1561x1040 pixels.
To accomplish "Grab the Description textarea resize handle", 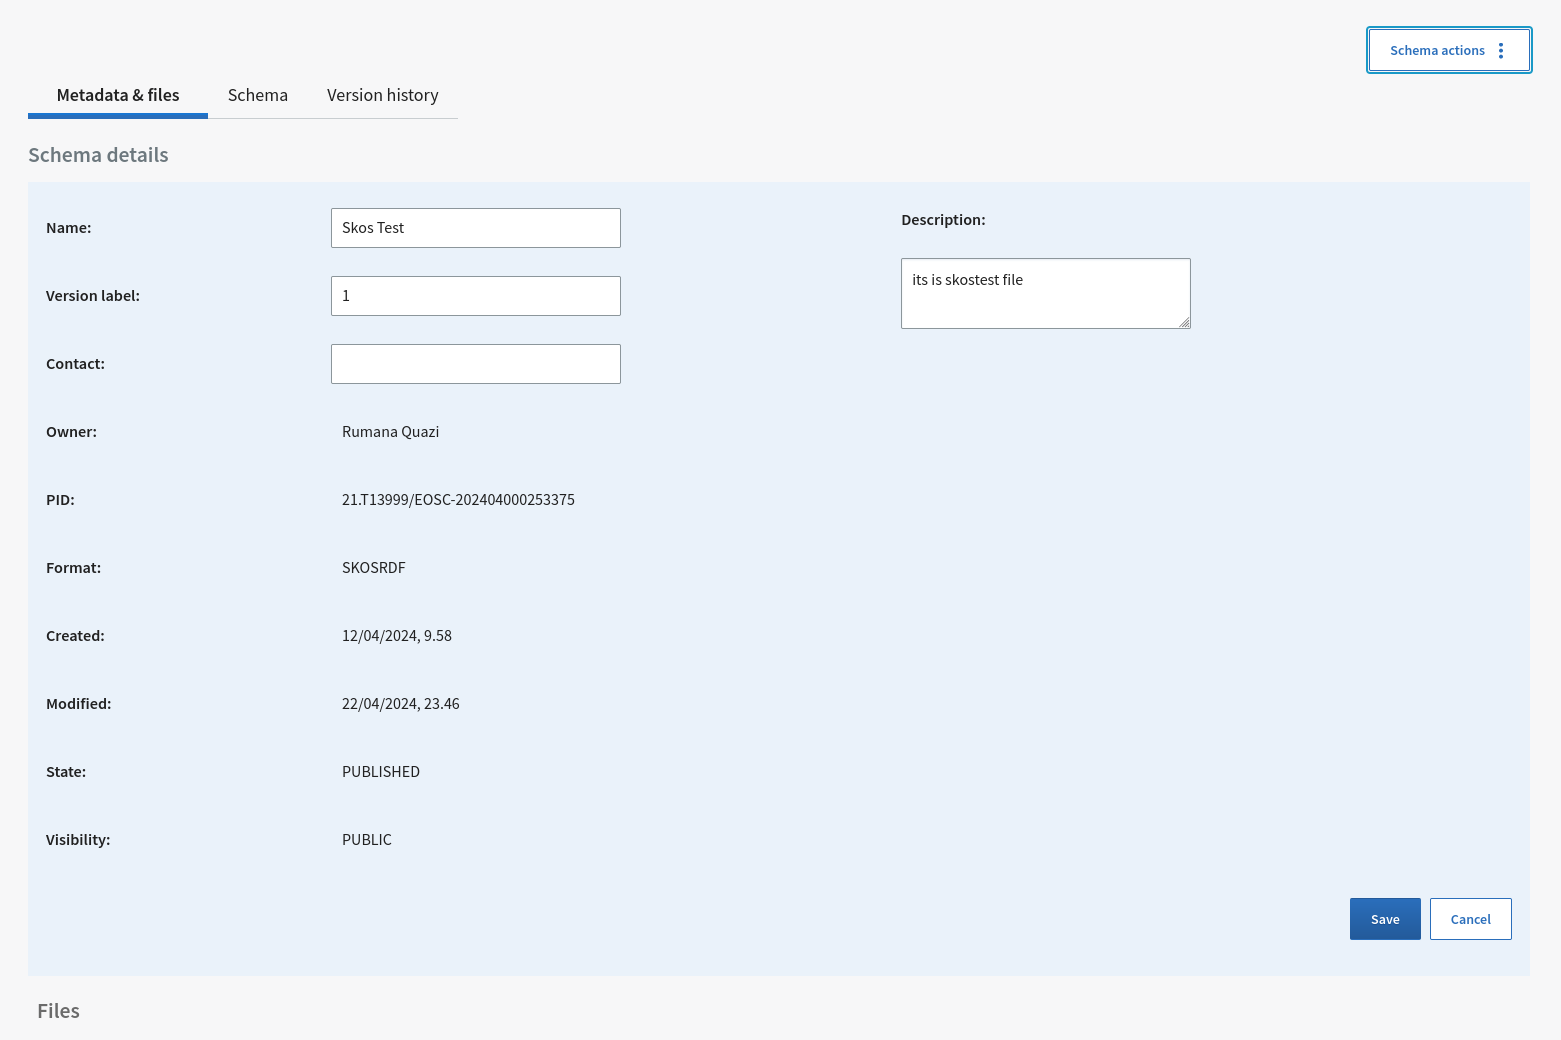I will [x=1184, y=322].
